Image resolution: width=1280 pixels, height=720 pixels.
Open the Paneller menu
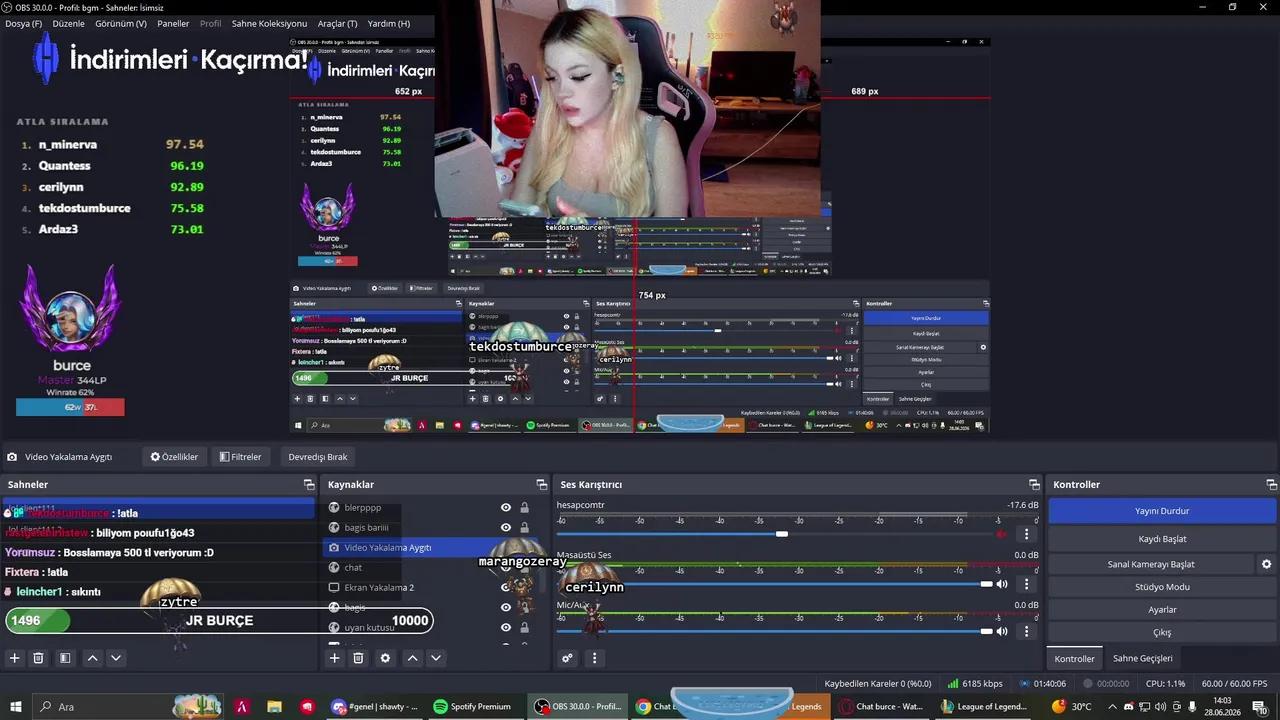click(x=173, y=23)
